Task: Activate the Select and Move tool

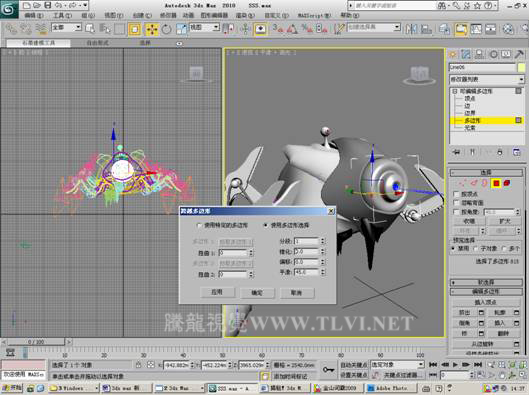Action: coord(152,29)
